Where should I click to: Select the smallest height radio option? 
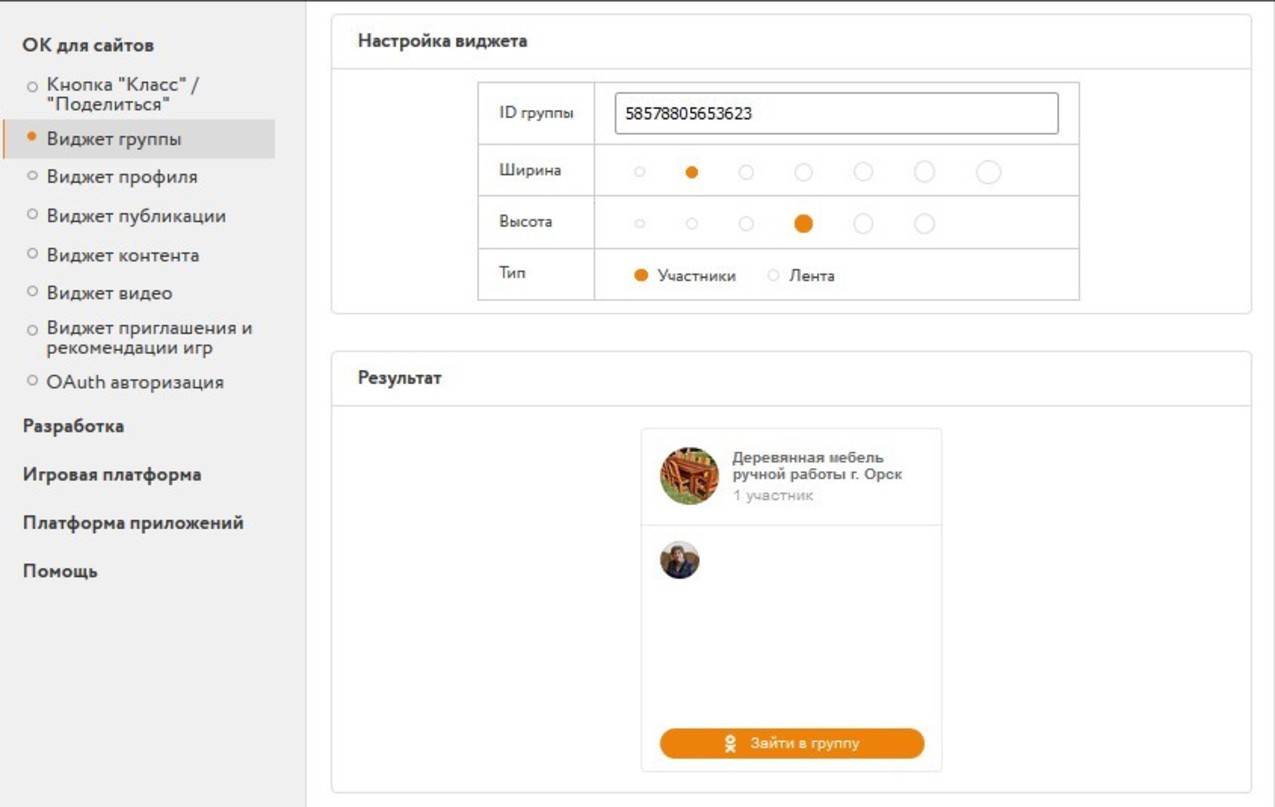pos(640,224)
